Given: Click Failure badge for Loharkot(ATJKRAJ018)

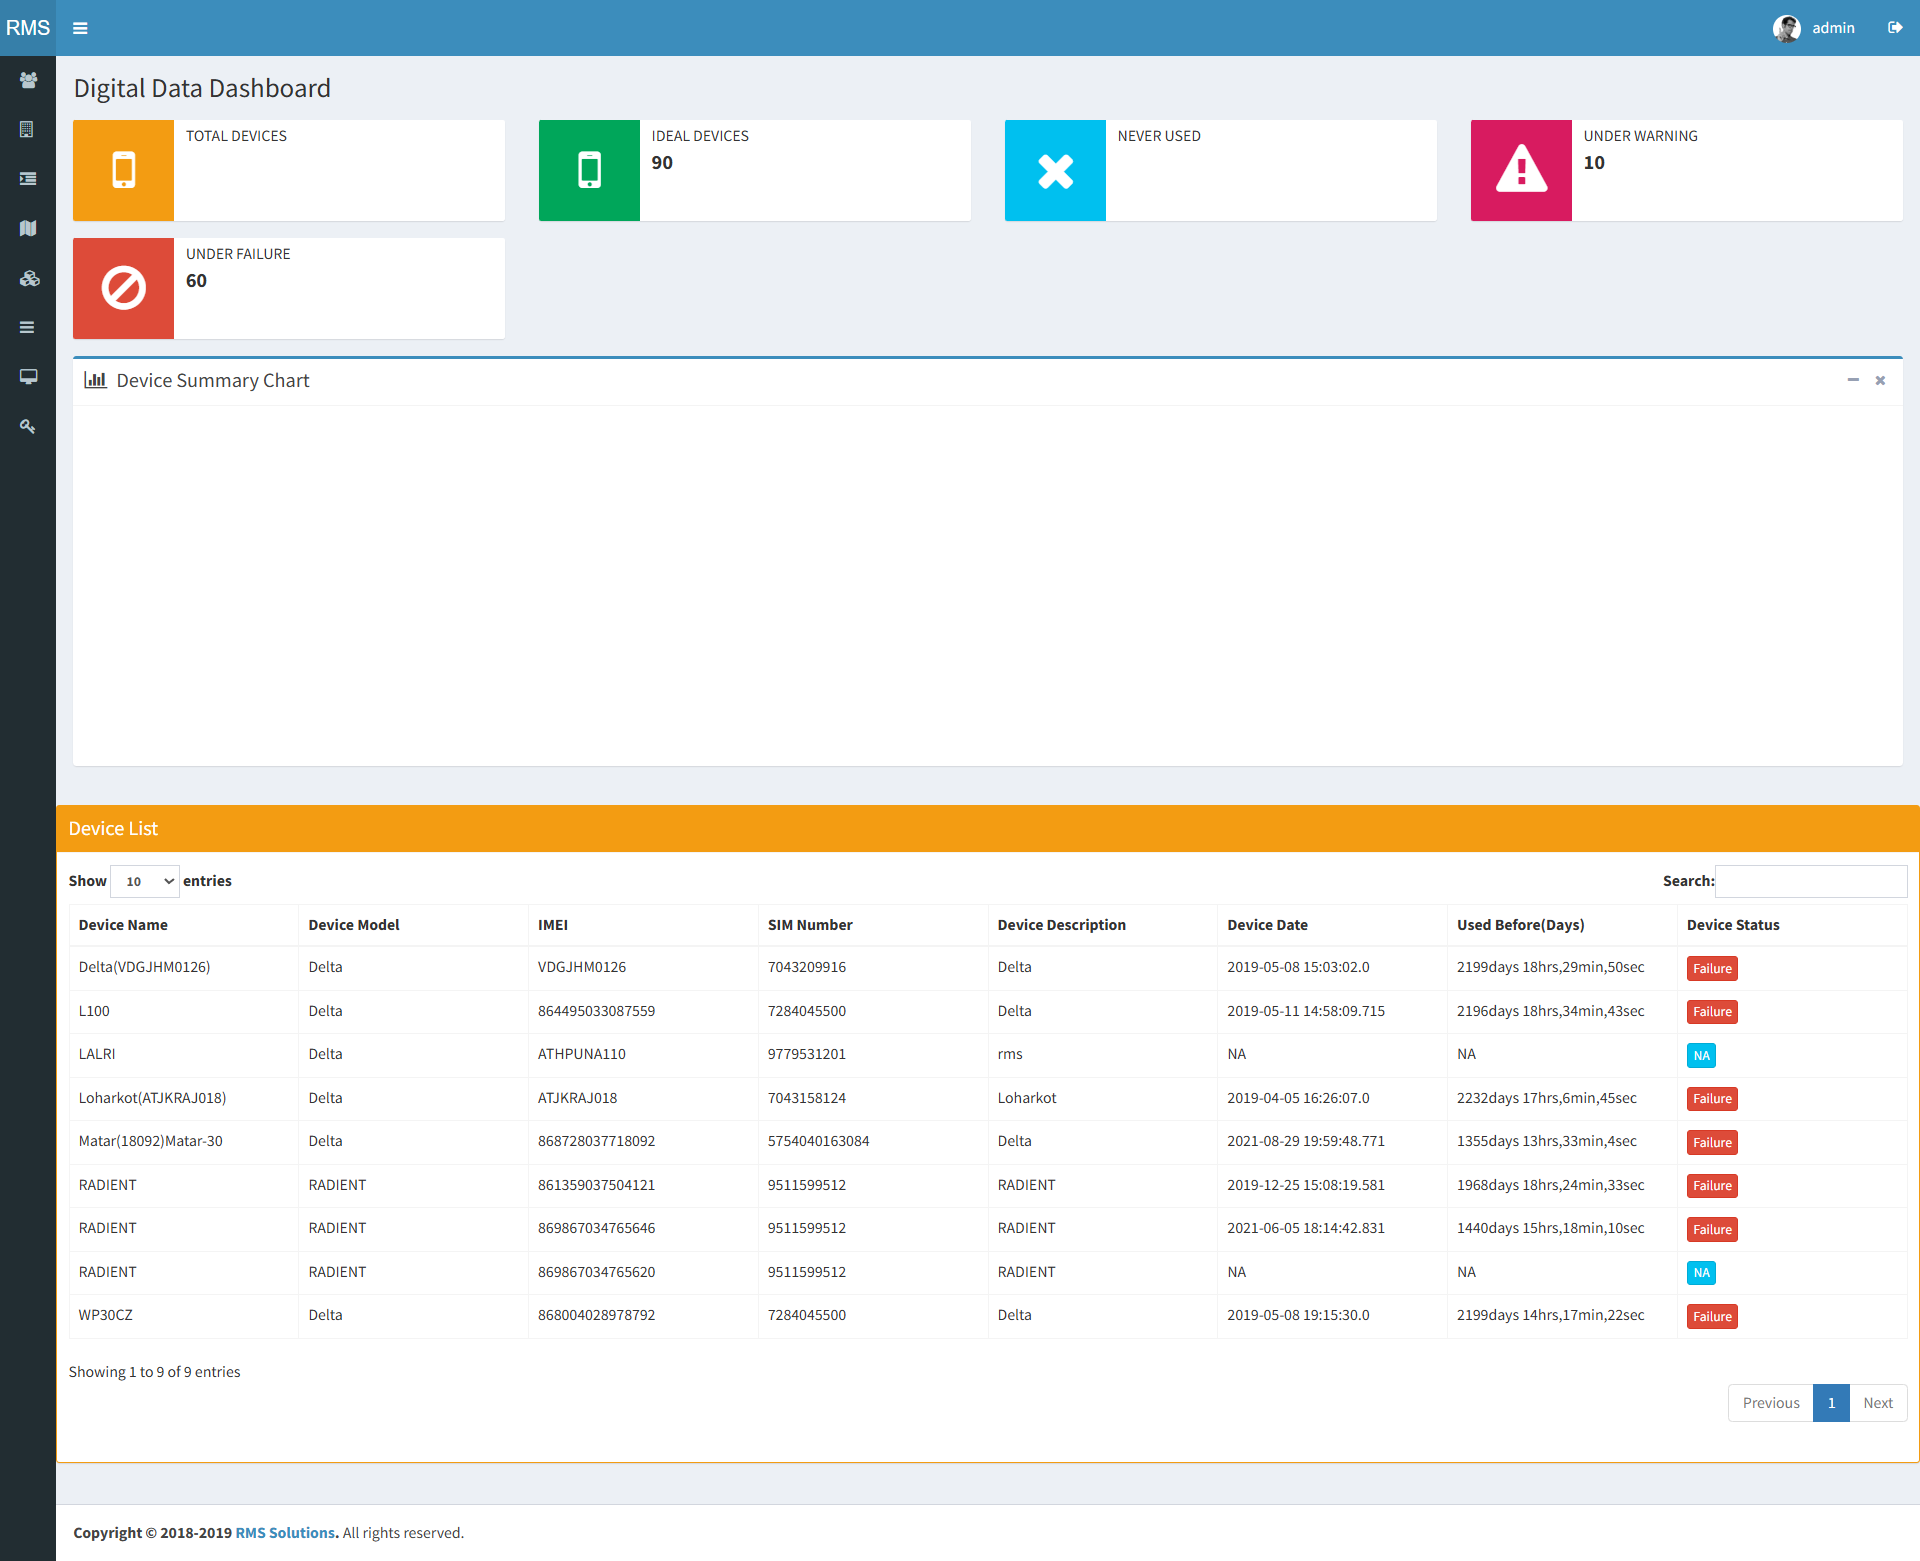Looking at the screenshot, I should point(1712,1099).
